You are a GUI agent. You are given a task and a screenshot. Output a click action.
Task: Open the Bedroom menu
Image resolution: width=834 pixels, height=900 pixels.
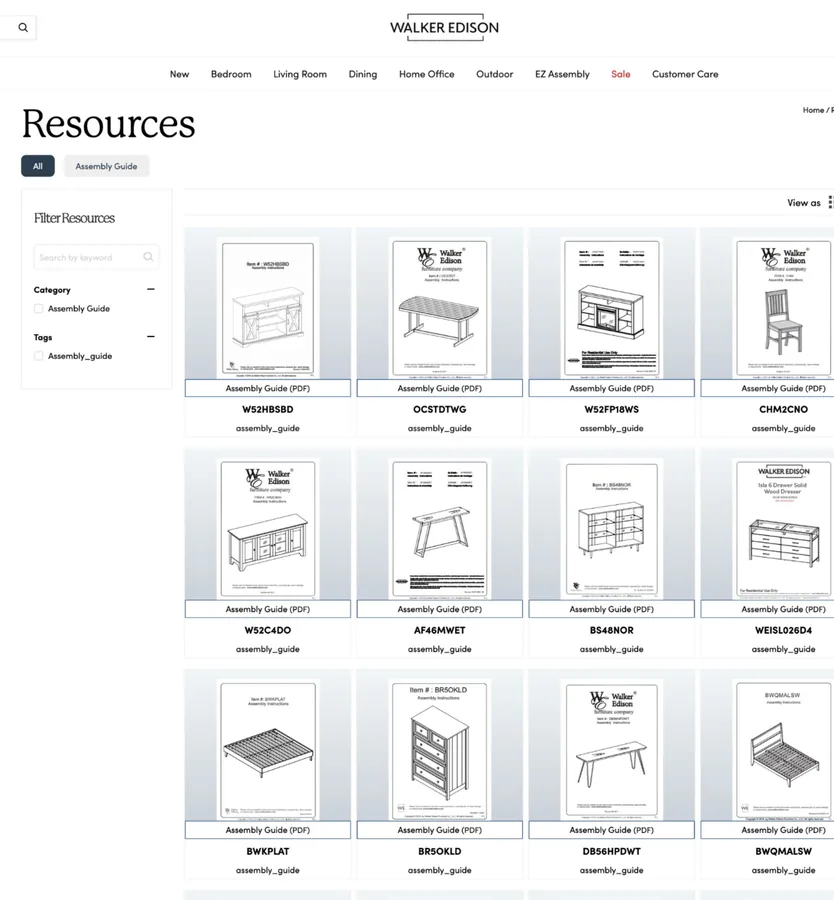point(231,74)
